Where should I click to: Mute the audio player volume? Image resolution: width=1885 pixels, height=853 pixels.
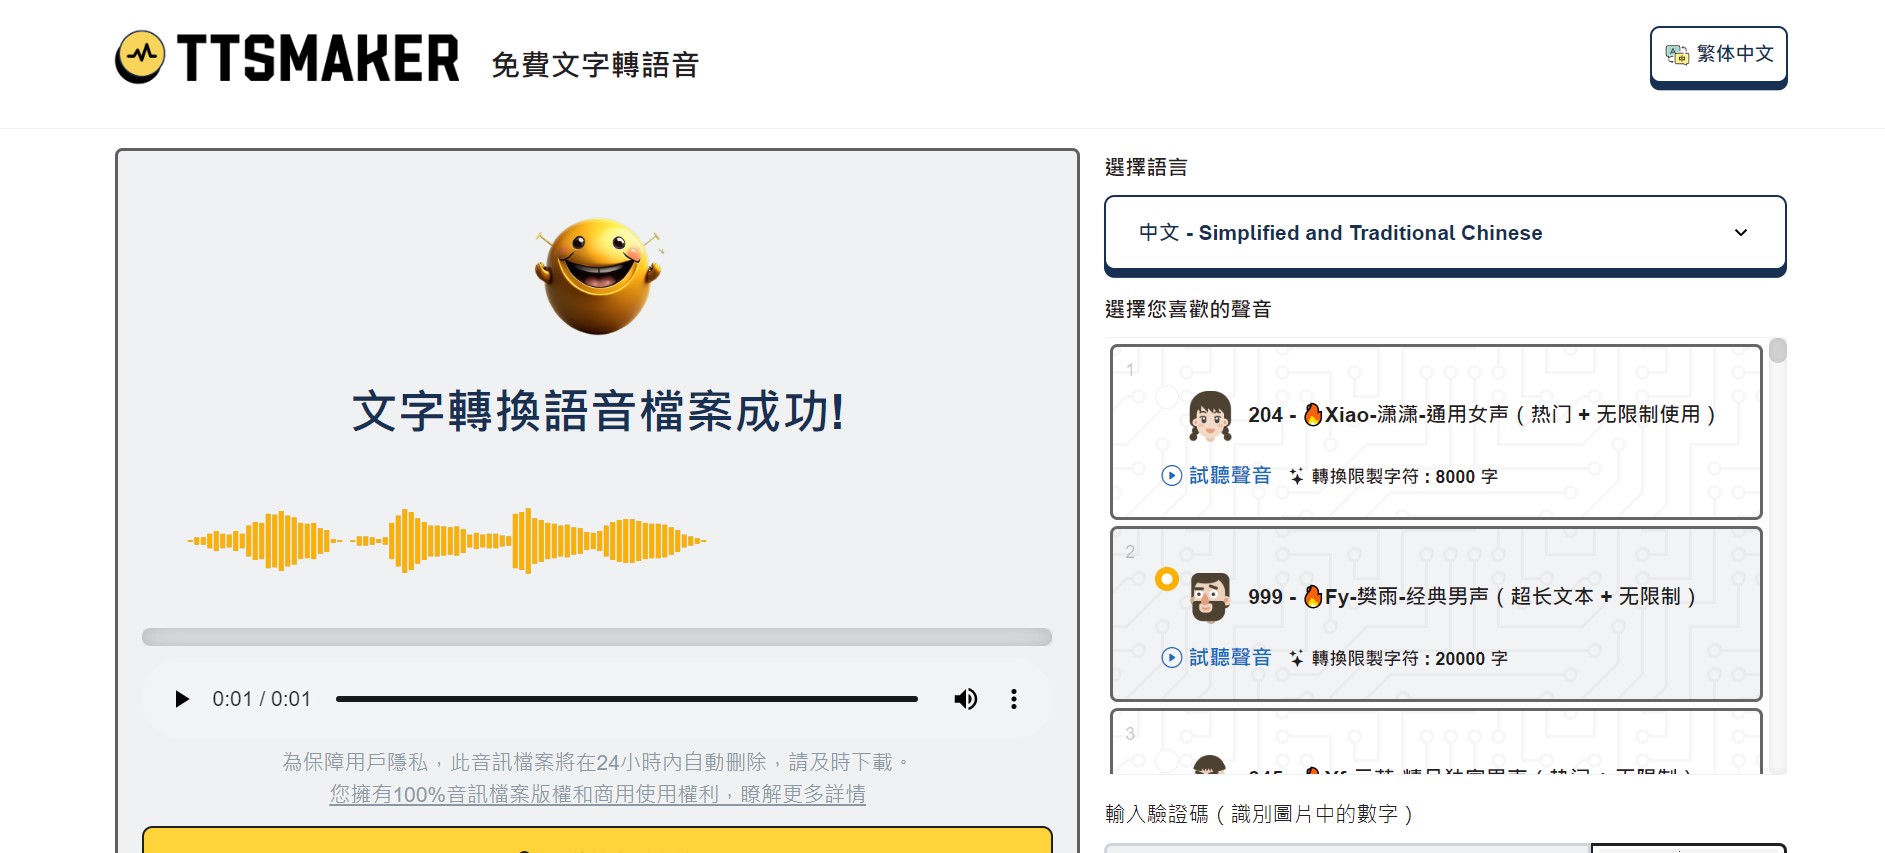click(965, 699)
